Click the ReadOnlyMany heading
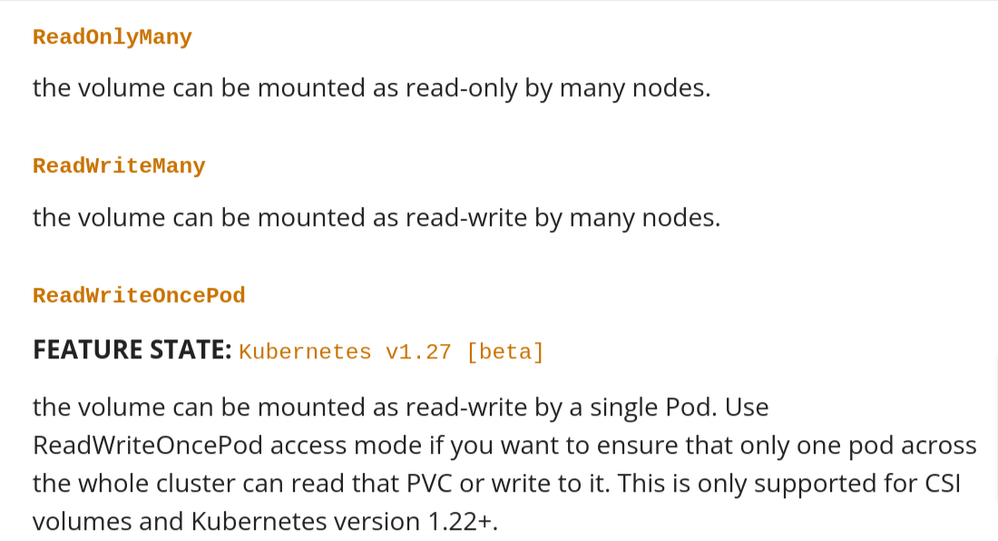Viewport: 998px width, 541px height. [112, 38]
